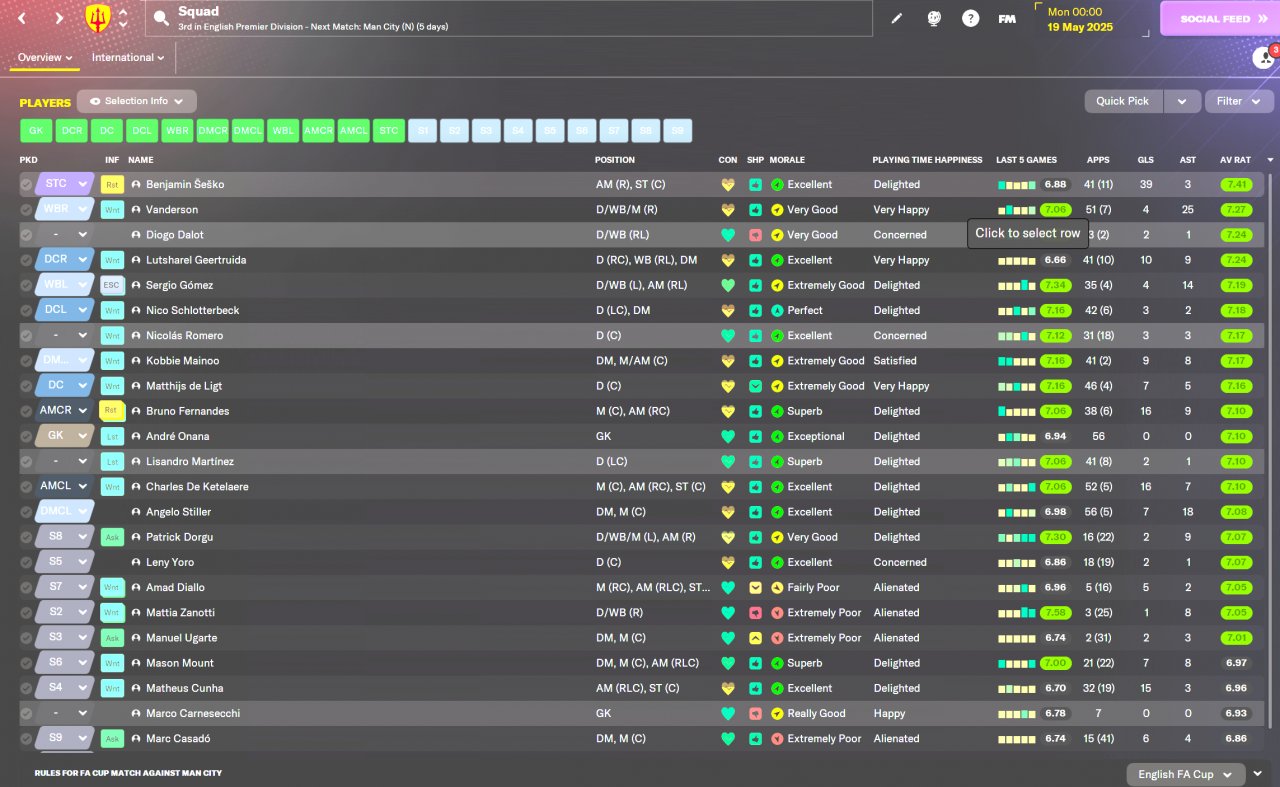The height and width of the screenshot is (787, 1280).
Task: Click the condition heart icon for Mattia Zanotti
Action: pyautogui.click(x=728, y=613)
